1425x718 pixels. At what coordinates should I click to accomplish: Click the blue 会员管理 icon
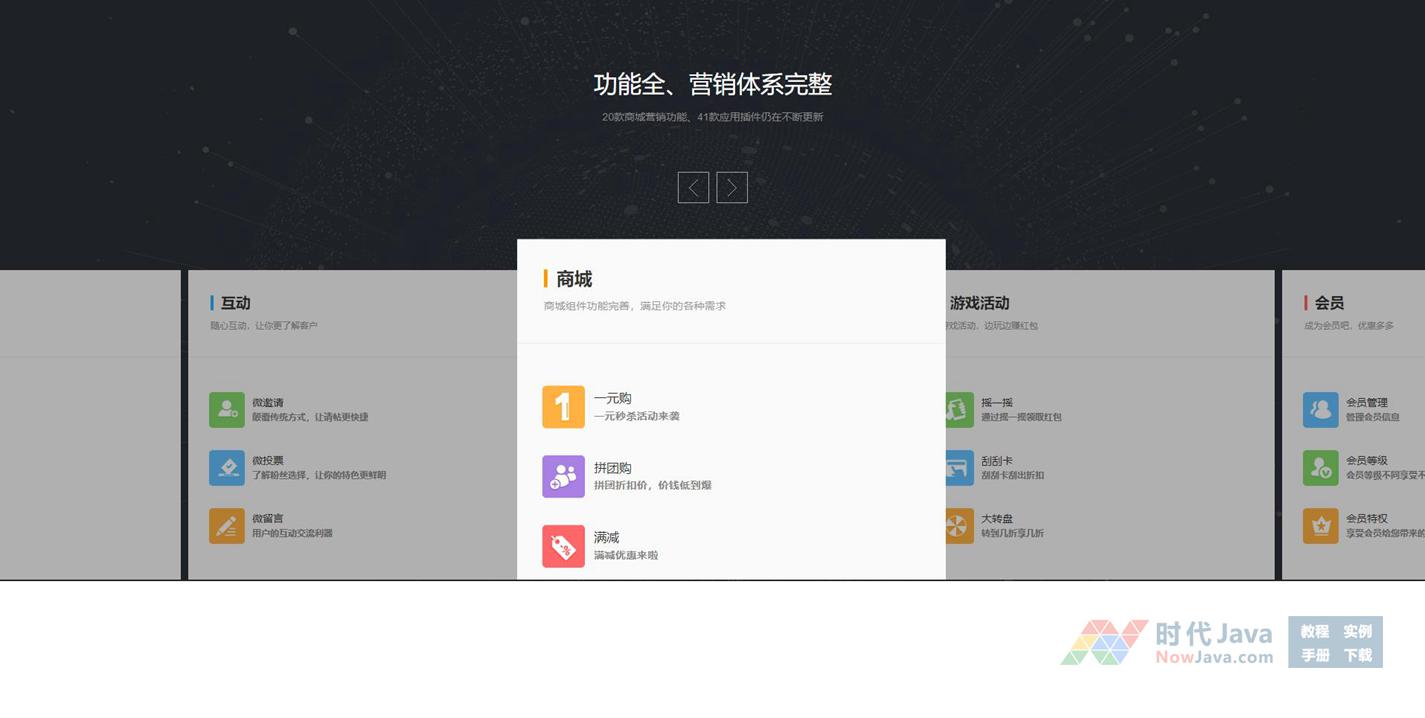pos(1320,410)
